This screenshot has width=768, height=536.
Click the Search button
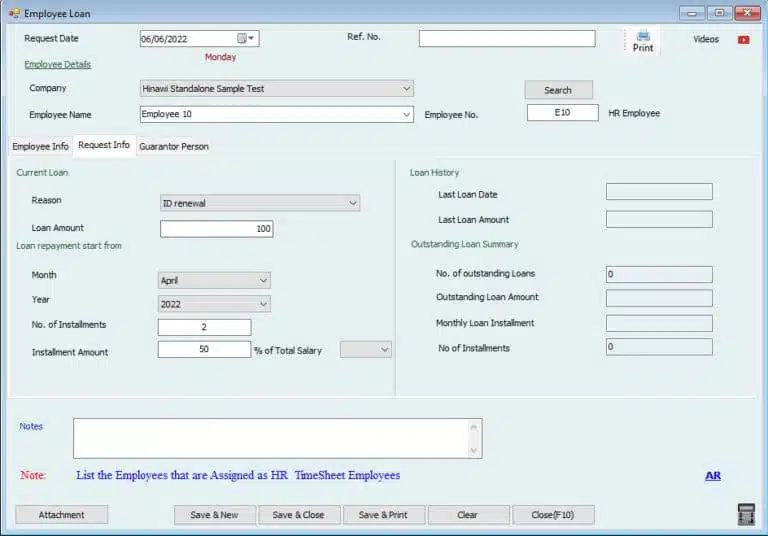(558, 90)
